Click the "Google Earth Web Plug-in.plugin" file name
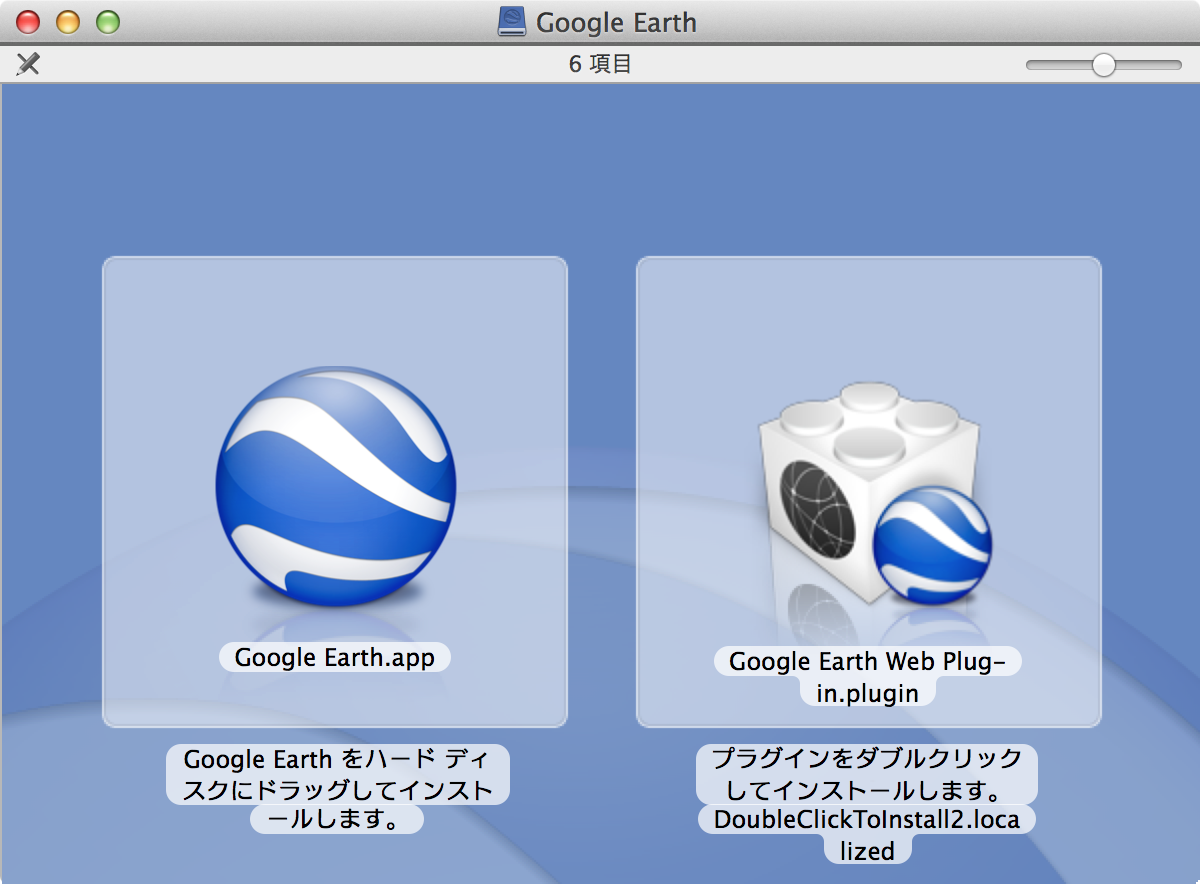 coord(868,676)
